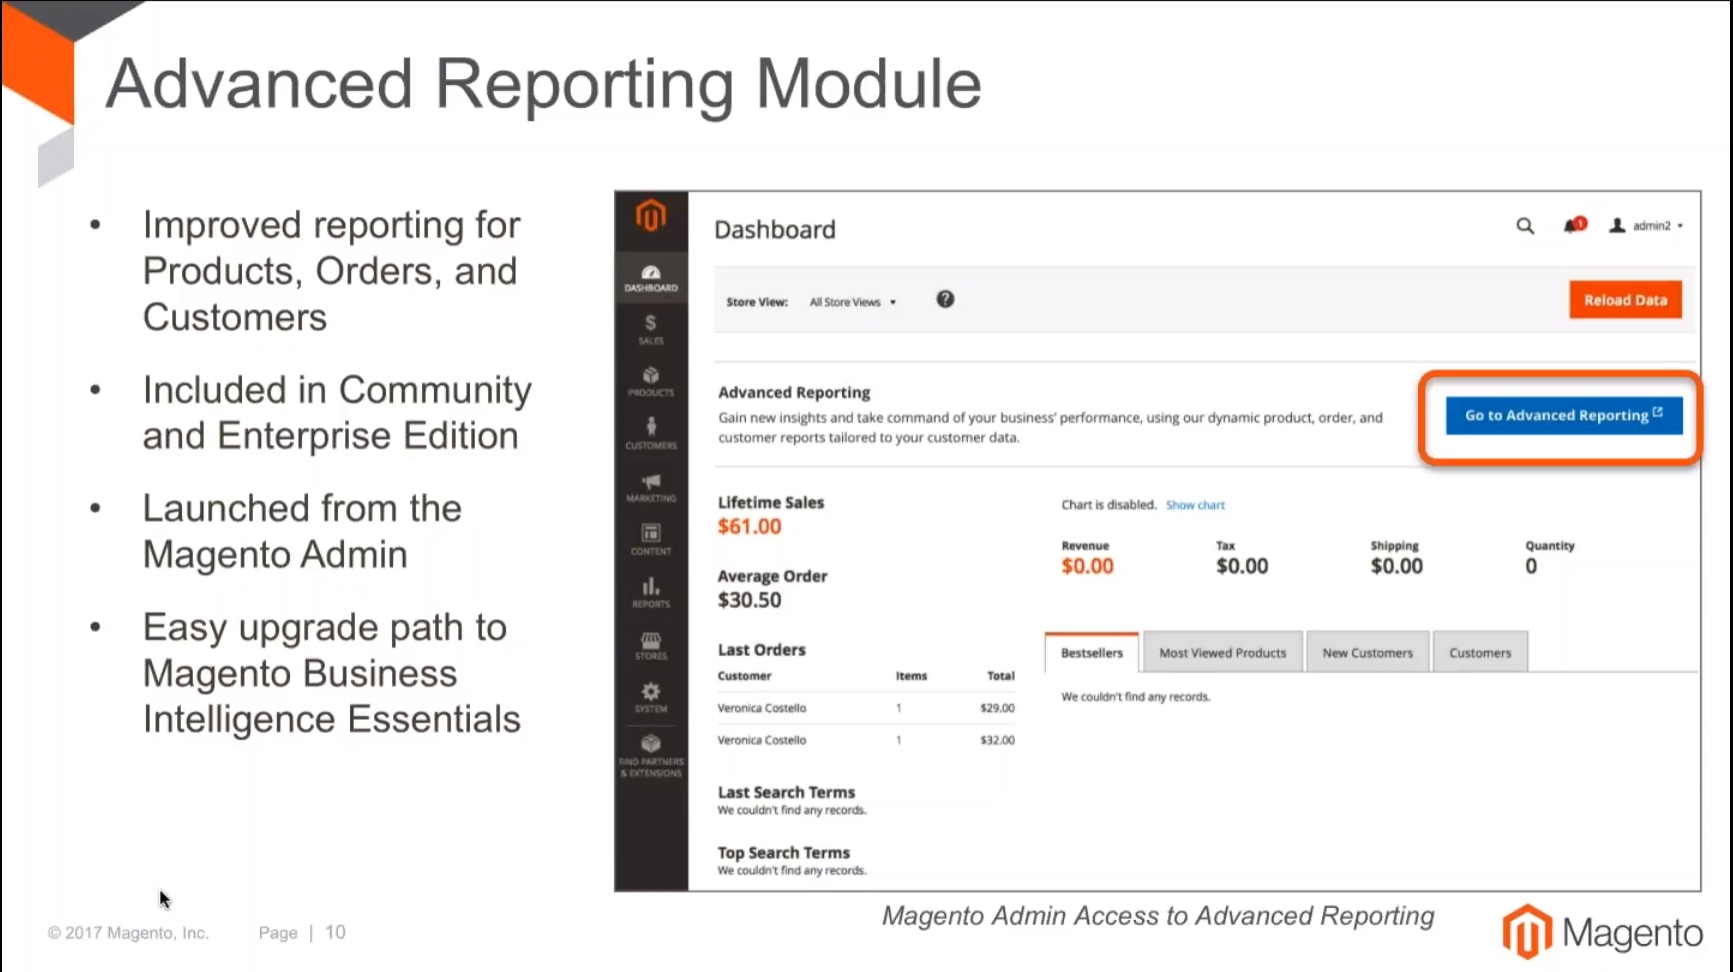Expand the admin2 account dropdown arrow
Image resolution: width=1733 pixels, height=972 pixels.
(1680, 227)
